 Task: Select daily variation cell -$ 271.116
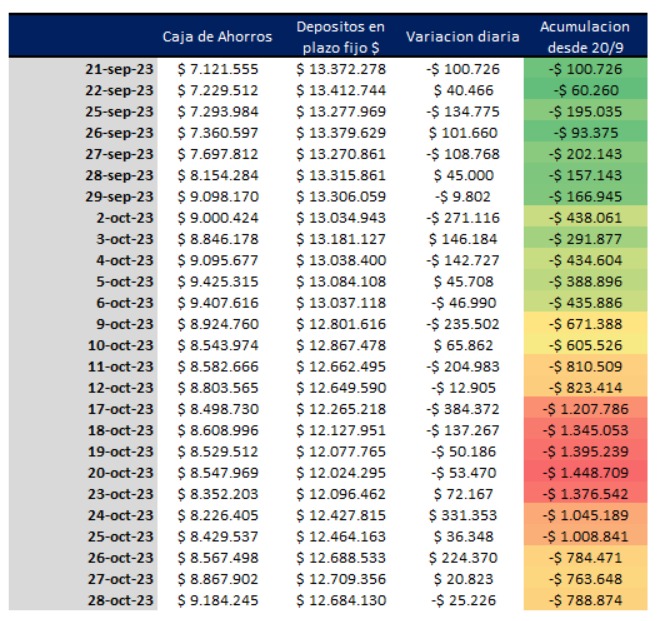point(462,218)
